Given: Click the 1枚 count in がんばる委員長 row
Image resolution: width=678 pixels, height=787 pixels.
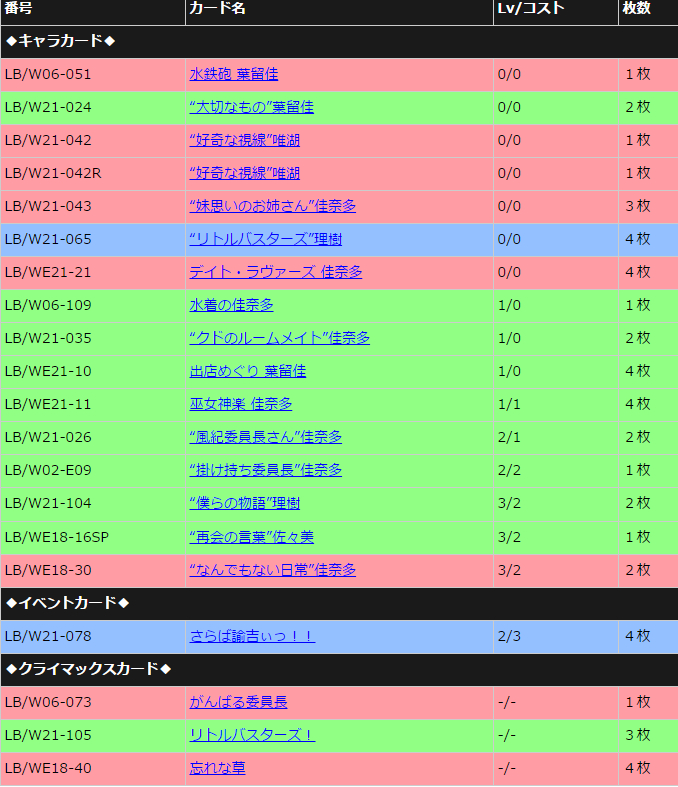Looking at the screenshot, I should tap(638, 703).
